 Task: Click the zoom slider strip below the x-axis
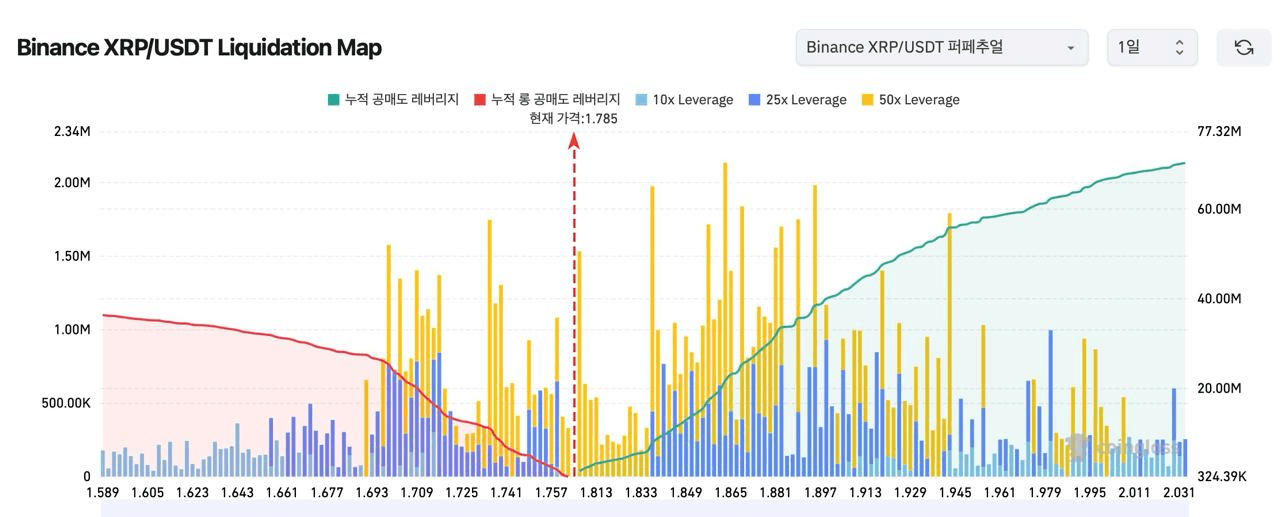click(x=642, y=509)
